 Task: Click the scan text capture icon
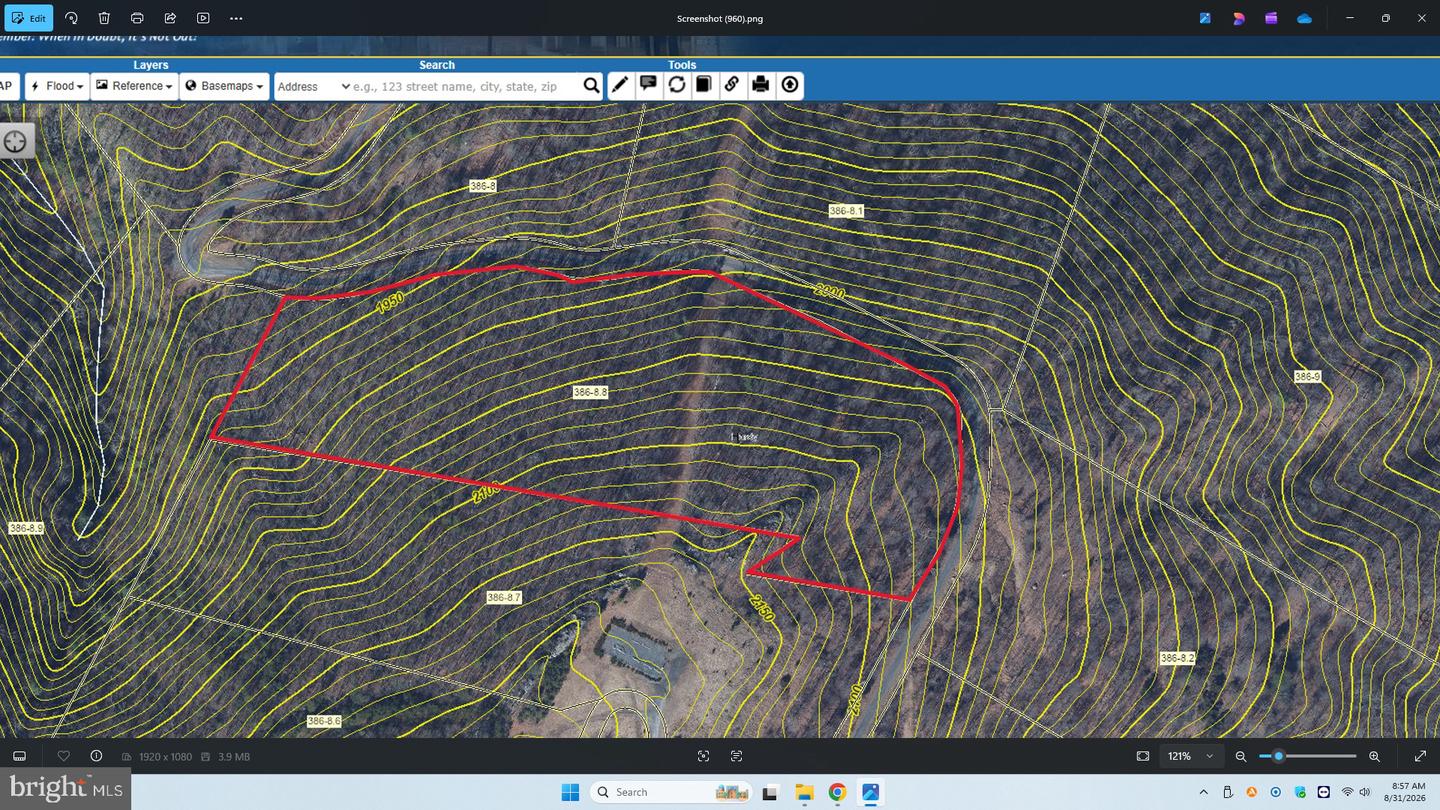click(703, 756)
